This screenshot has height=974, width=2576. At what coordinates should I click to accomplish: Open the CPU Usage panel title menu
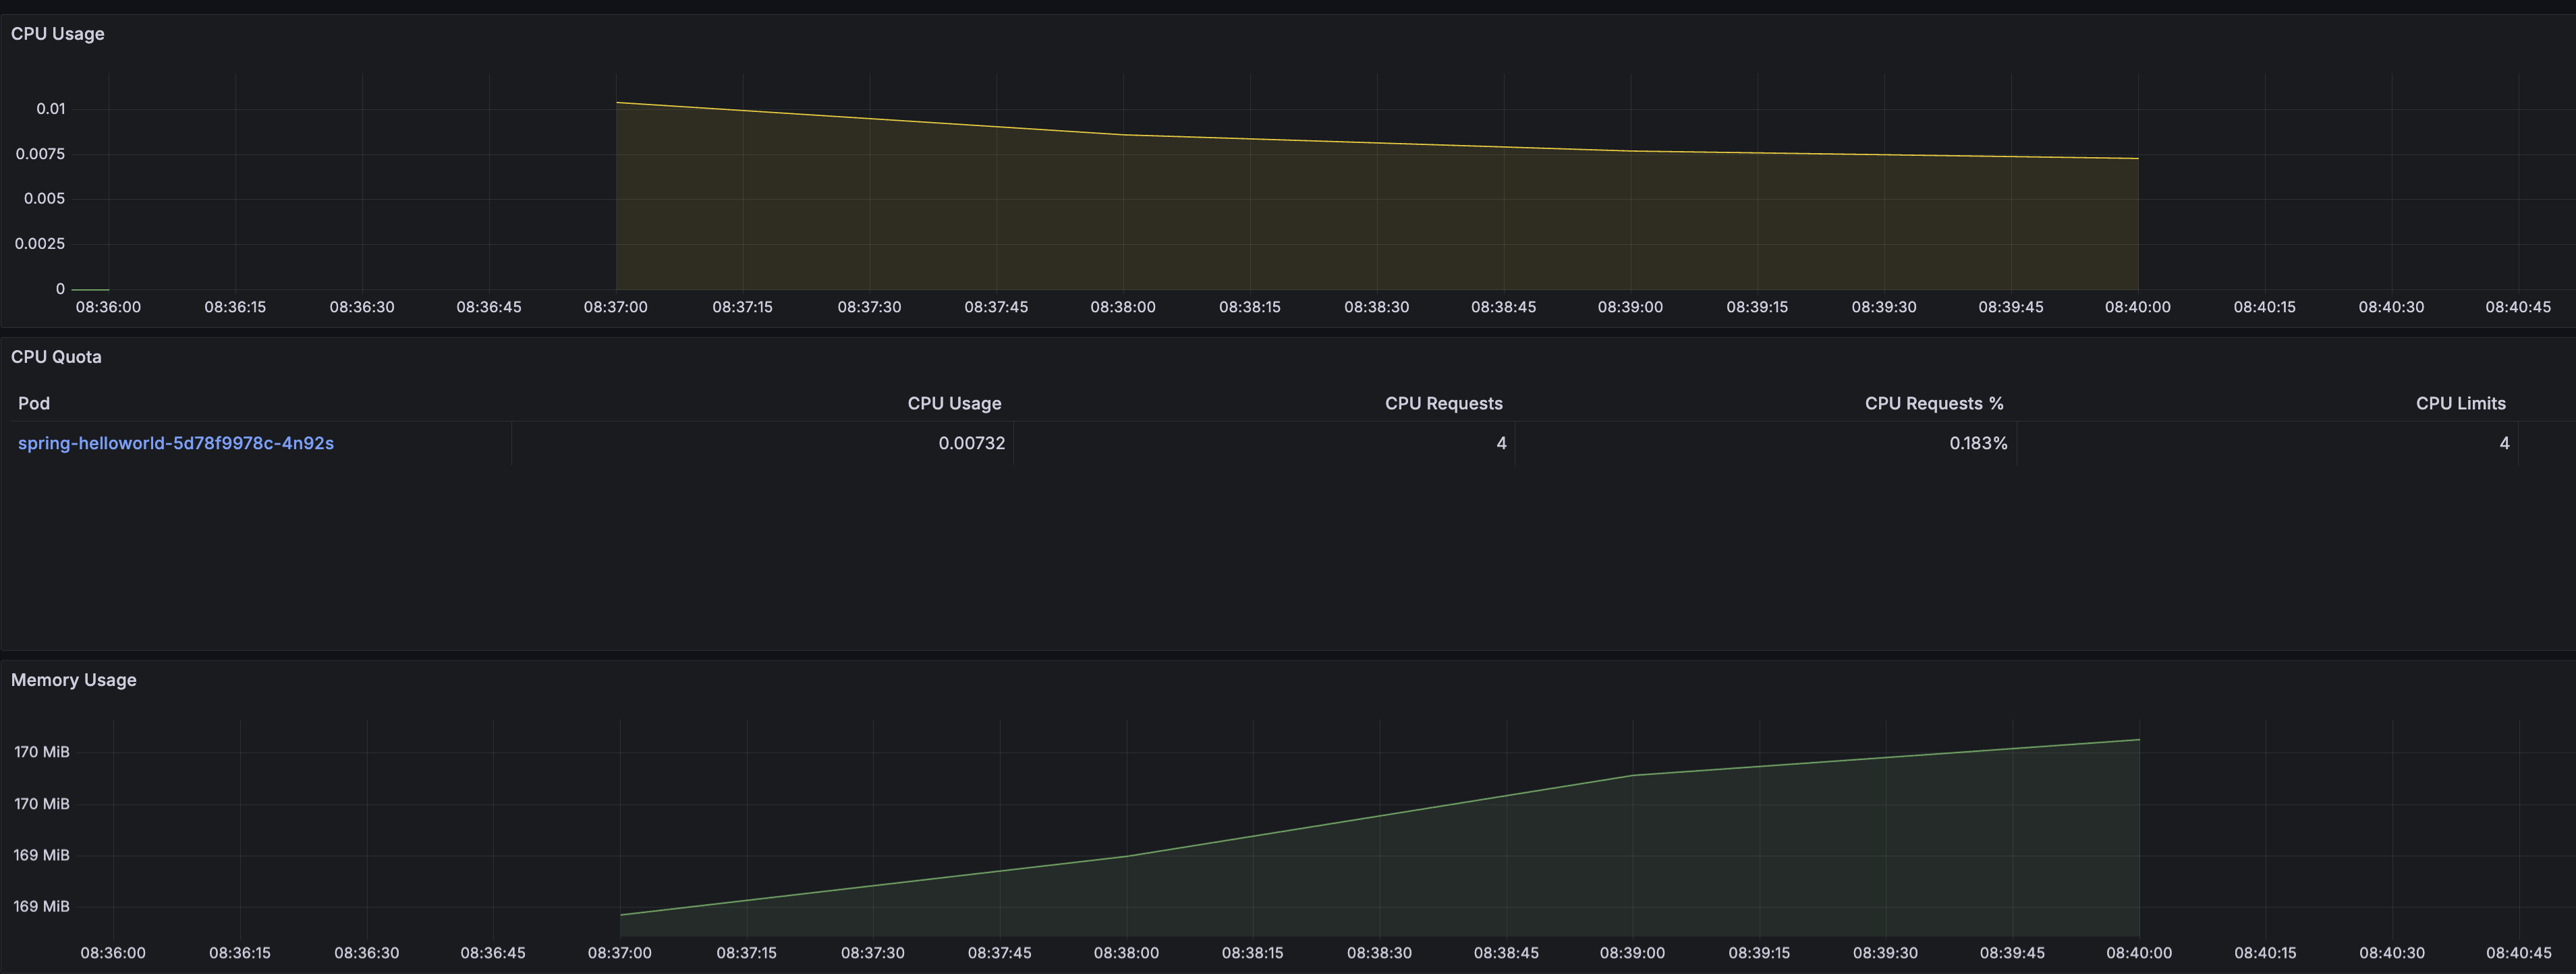[57, 34]
